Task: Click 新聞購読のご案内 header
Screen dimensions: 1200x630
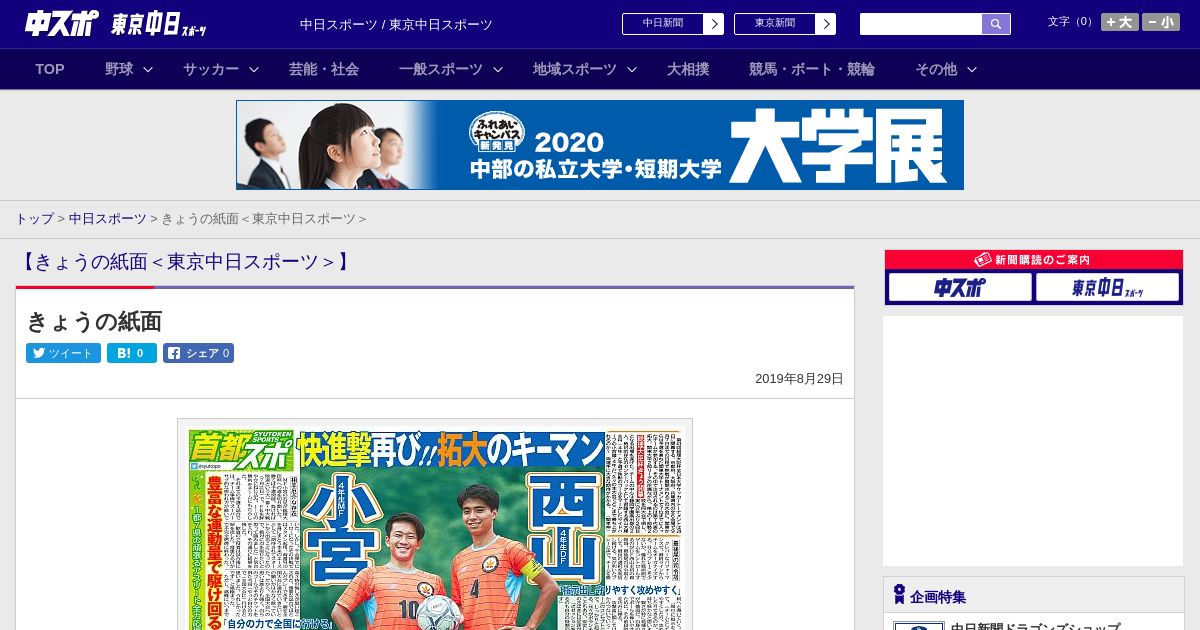Action: click(1034, 259)
